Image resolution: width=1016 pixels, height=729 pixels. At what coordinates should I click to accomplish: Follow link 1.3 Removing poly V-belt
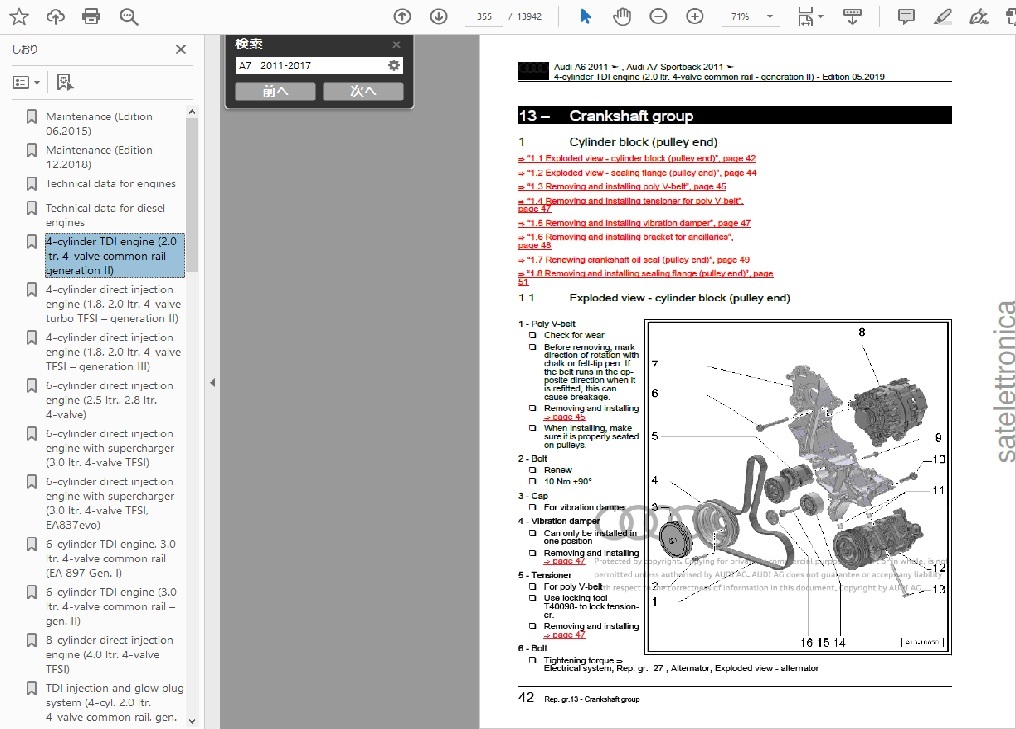[622, 187]
